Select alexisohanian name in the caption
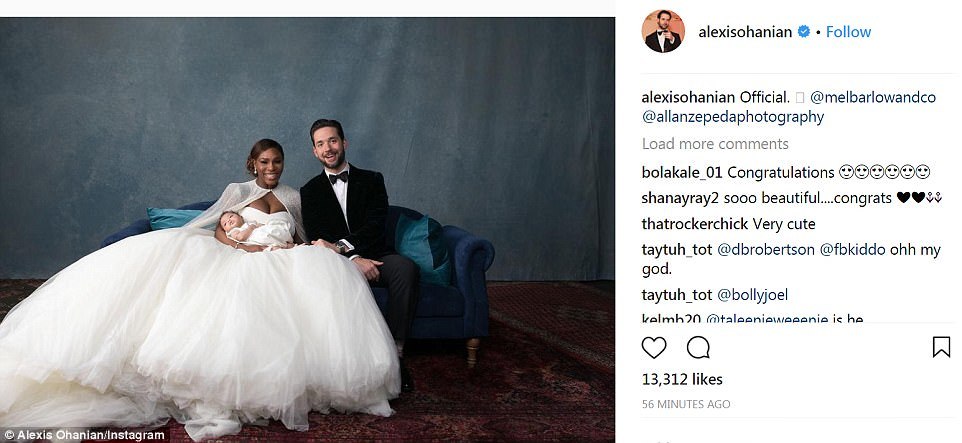The width and height of the screenshot is (962, 443). (x=688, y=98)
